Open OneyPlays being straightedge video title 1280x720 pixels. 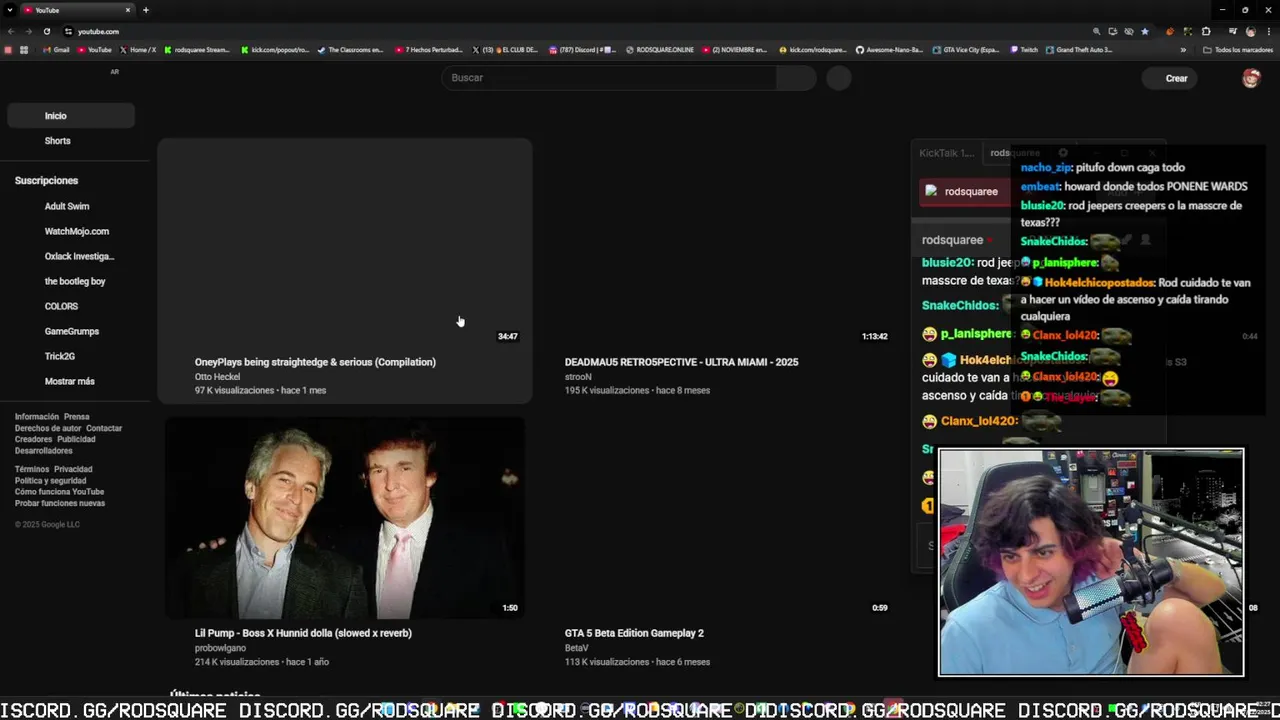coord(315,362)
